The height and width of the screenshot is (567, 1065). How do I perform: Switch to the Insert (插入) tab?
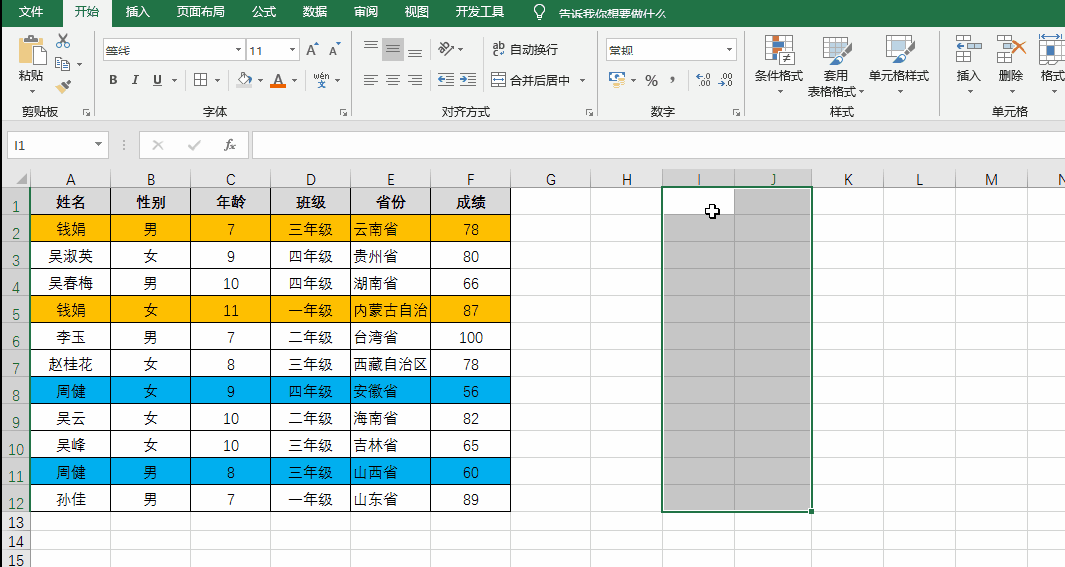click(x=138, y=12)
